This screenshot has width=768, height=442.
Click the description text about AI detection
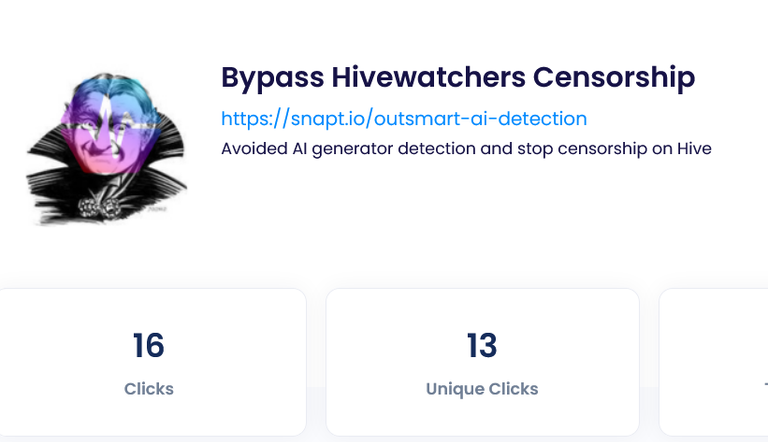[466, 148]
